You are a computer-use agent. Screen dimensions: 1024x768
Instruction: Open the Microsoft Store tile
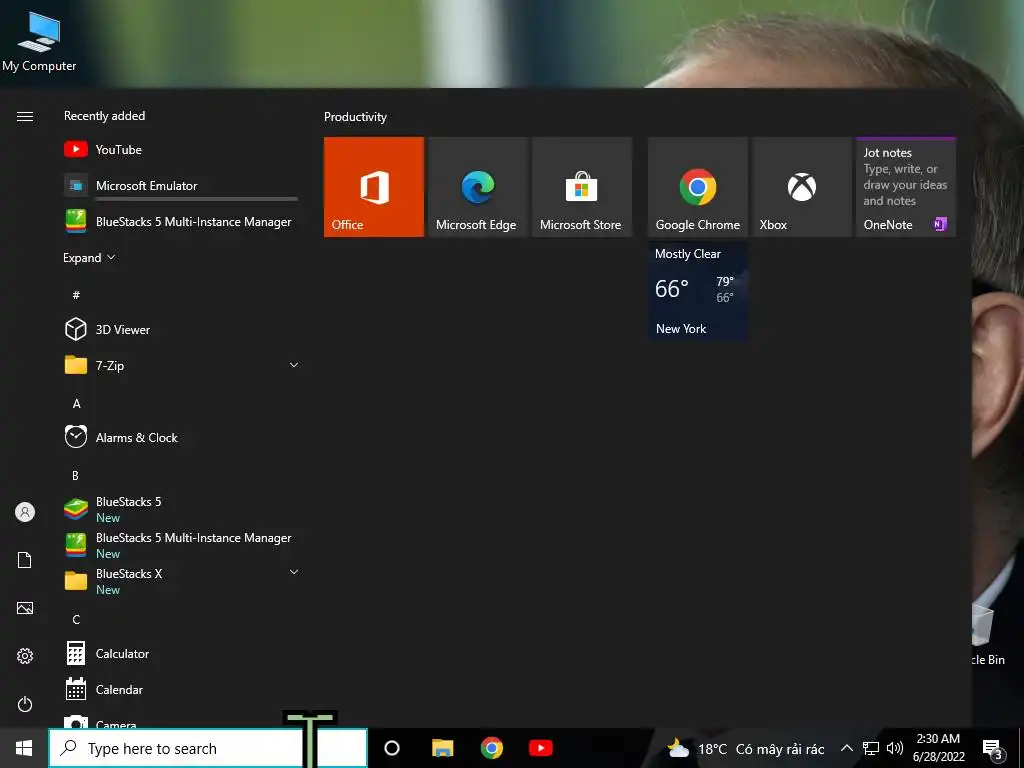point(582,187)
